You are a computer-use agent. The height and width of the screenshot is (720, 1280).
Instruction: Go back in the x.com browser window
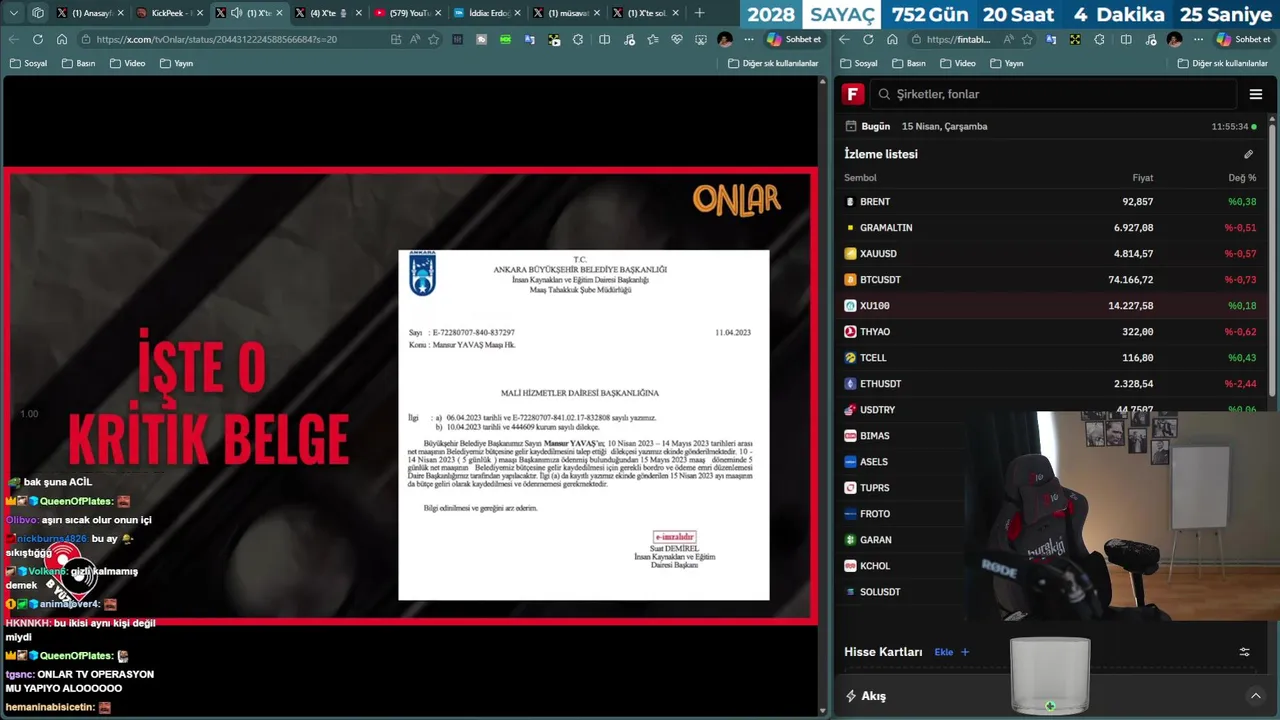click(x=13, y=39)
